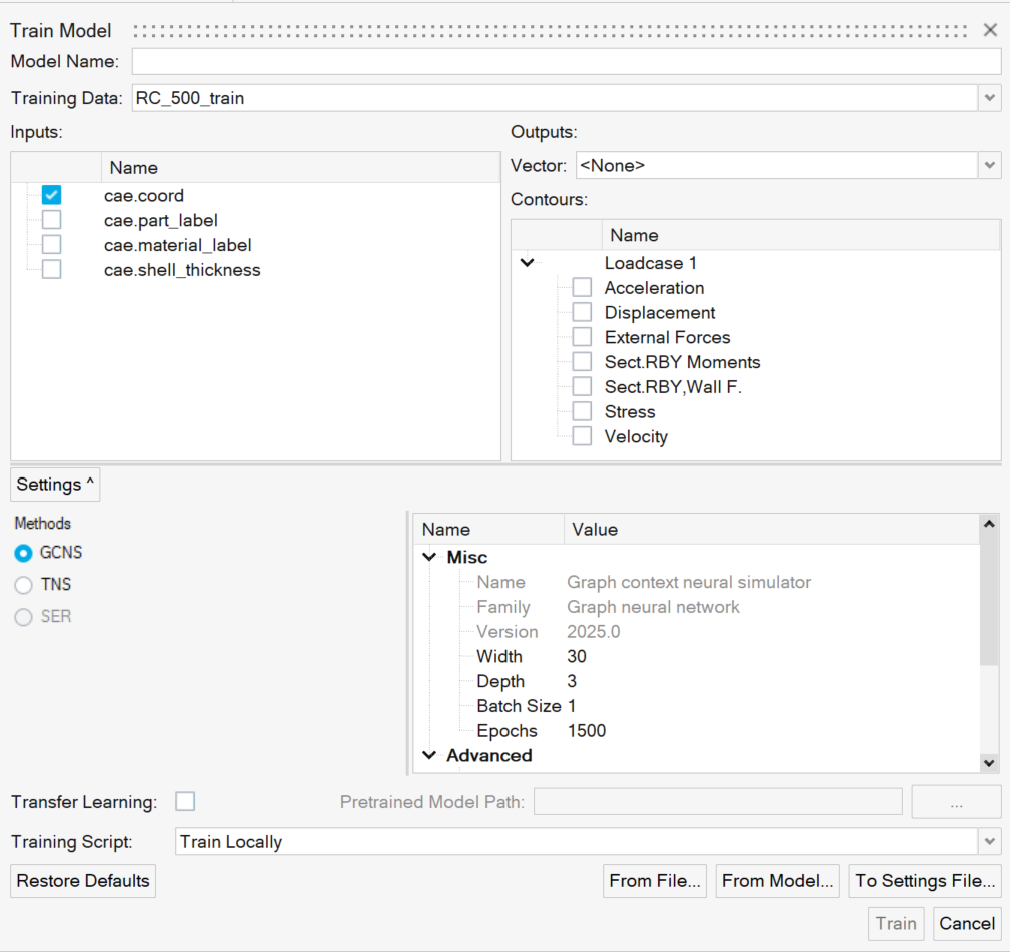Collapse the Settings section
This screenshot has width=1010, height=952.
pos(56,485)
